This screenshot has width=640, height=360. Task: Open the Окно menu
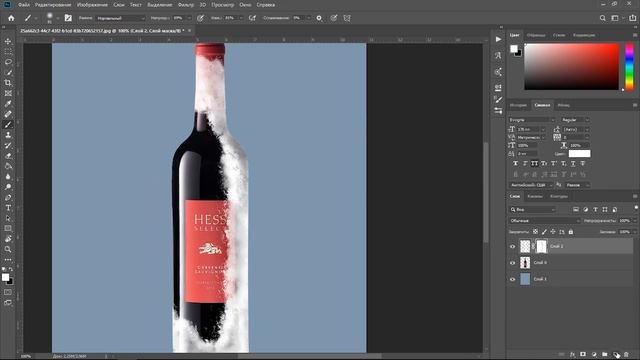245,5
